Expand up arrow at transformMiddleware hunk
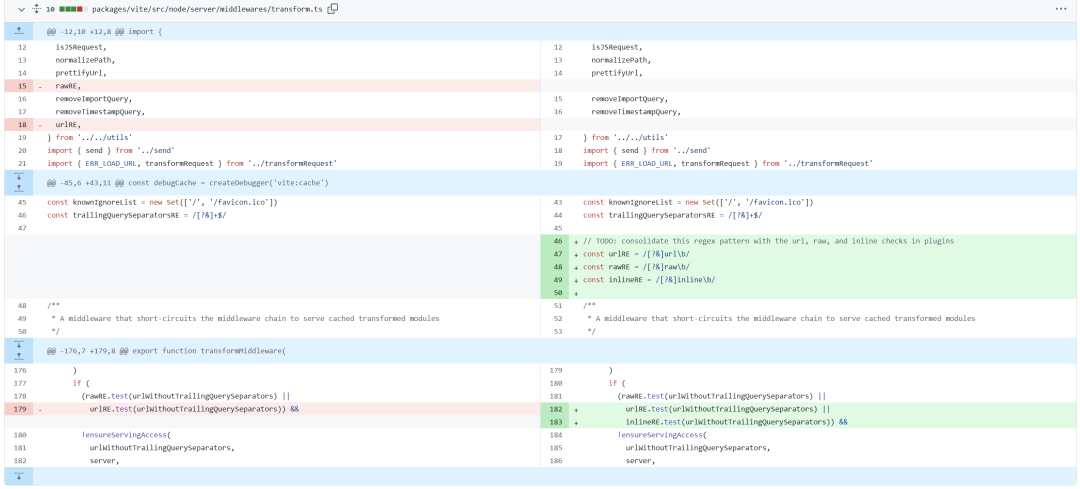Viewport: 1080px width, 489px height. click(18, 356)
